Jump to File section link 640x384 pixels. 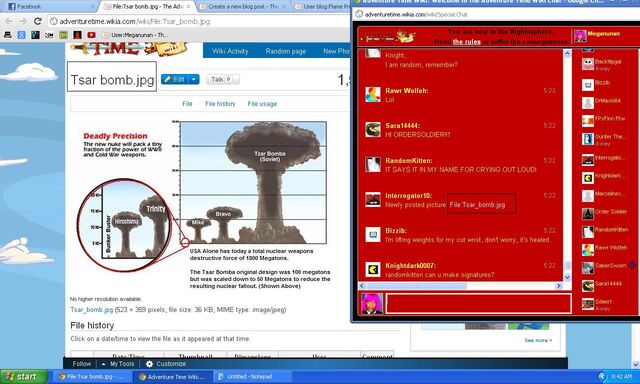click(187, 104)
